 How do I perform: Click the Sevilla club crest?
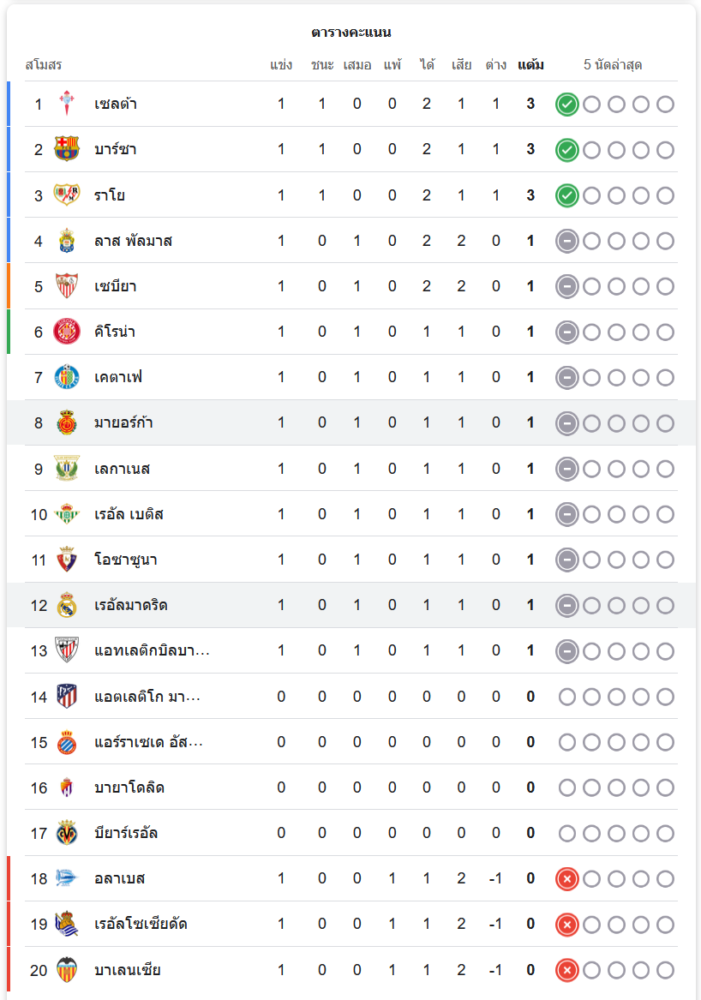[x=66, y=286]
